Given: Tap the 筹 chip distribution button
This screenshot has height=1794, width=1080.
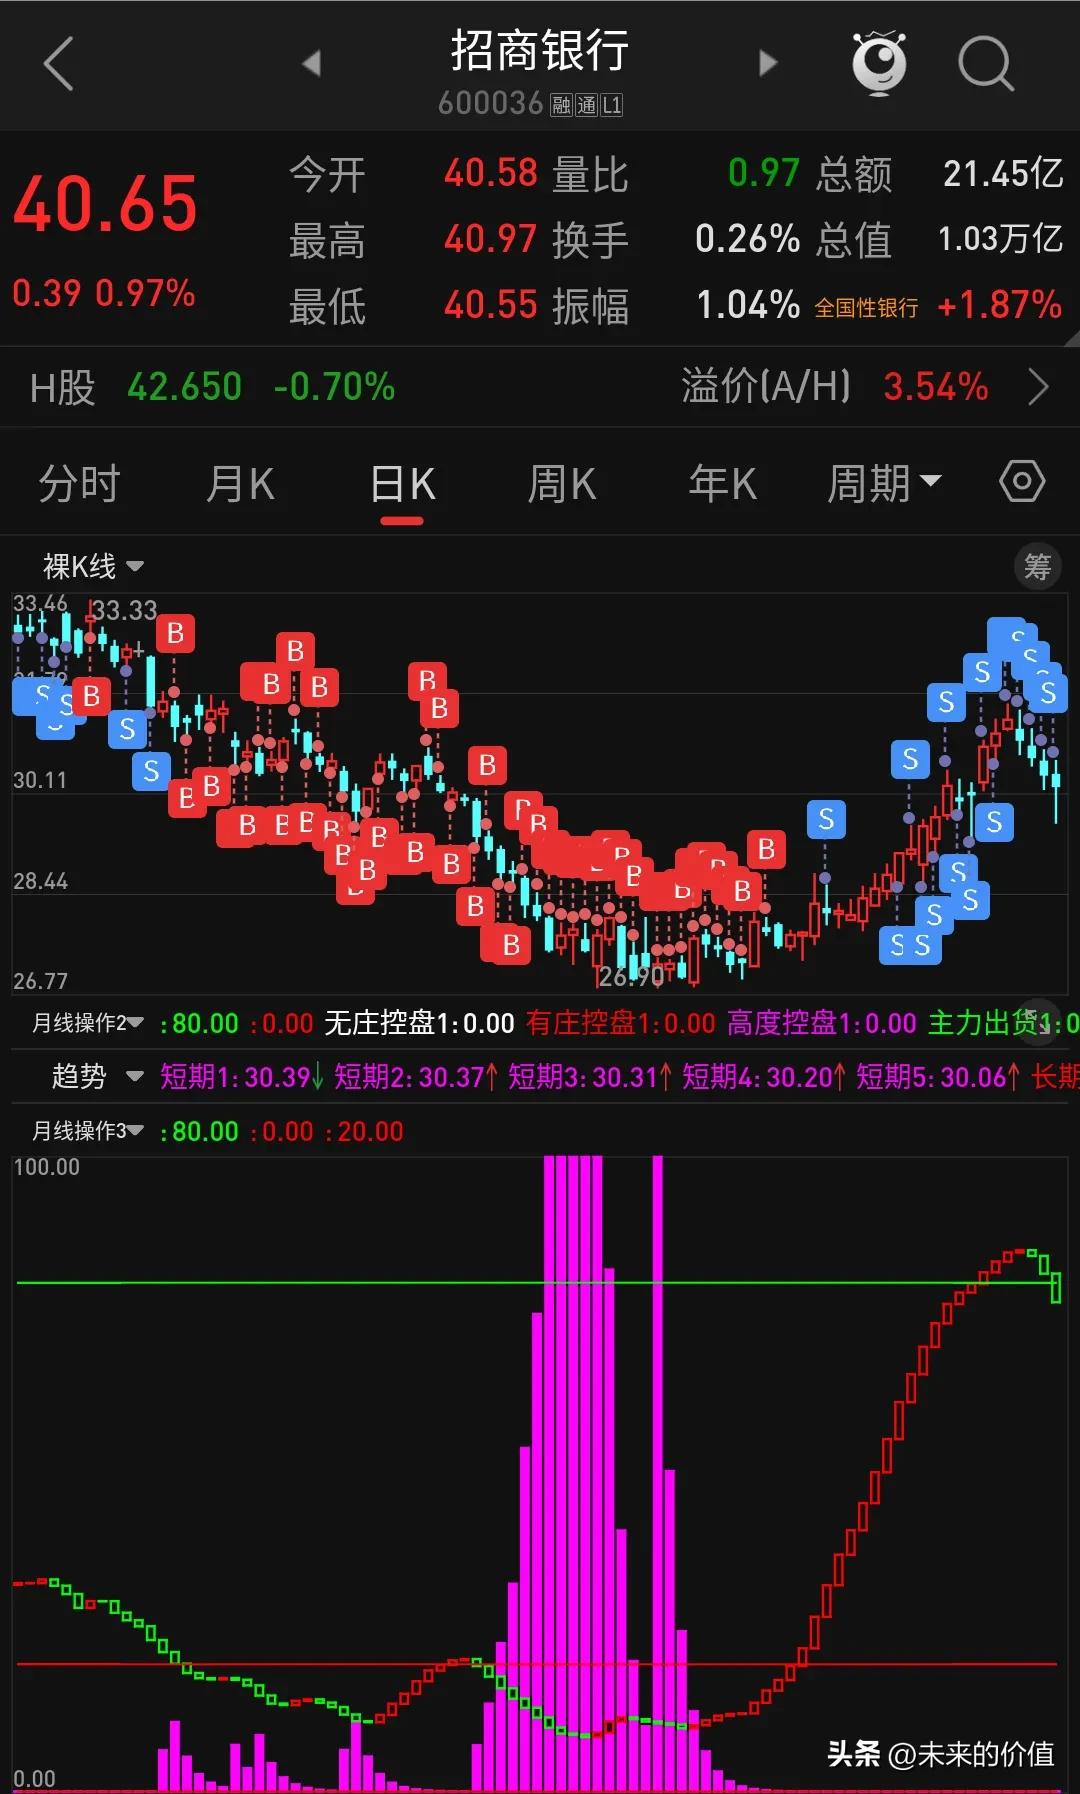Looking at the screenshot, I should pyautogui.click(x=1037, y=567).
